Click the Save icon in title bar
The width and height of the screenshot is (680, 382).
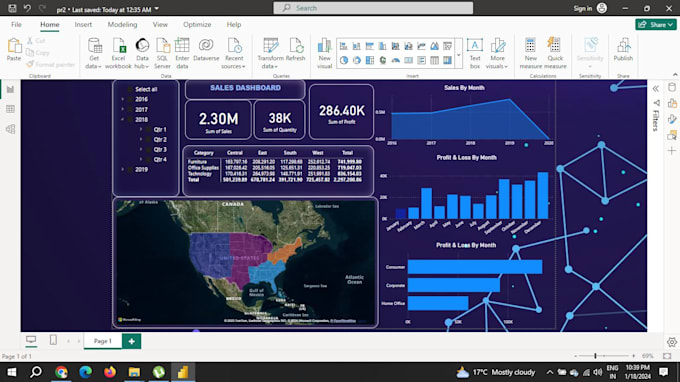point(12,8)
